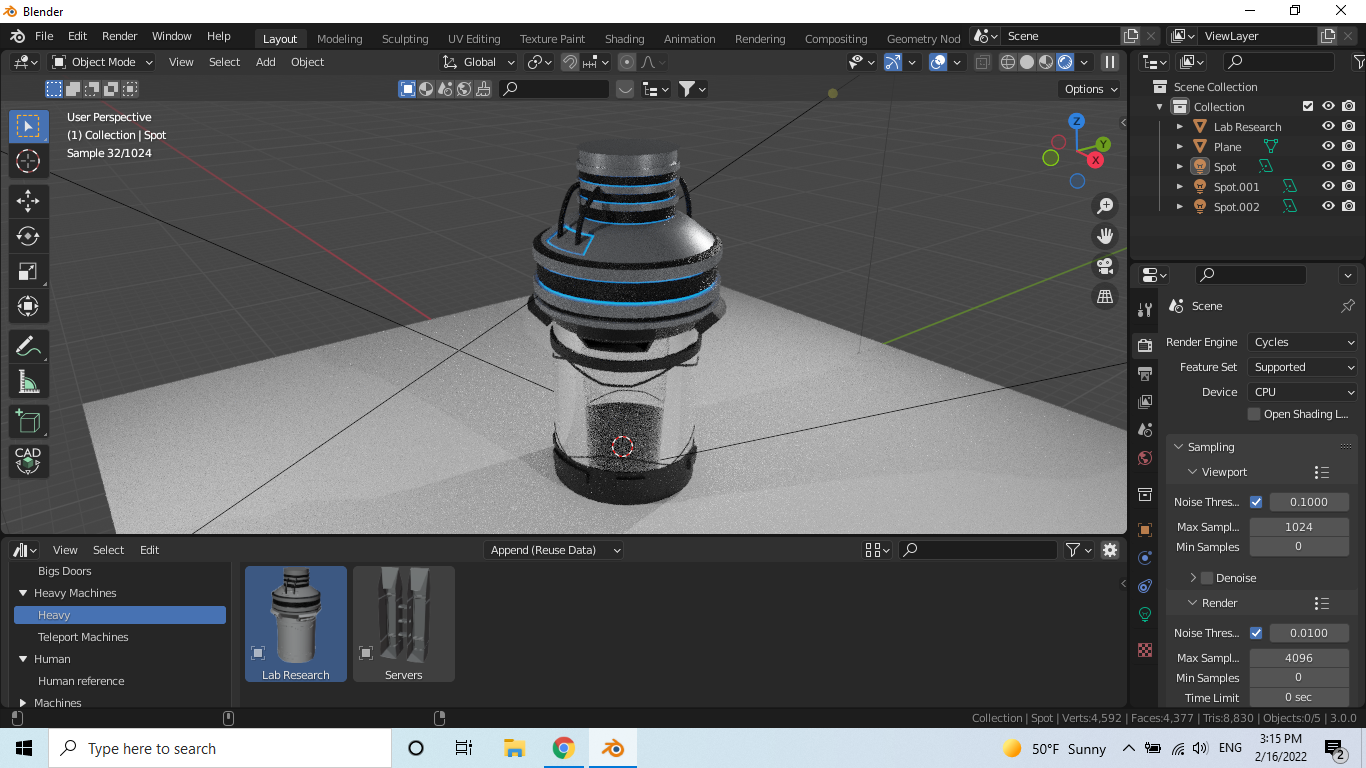Screen dimensions: 1366x768
Task: Select the Move tool
Action: [x=28, y=201]
